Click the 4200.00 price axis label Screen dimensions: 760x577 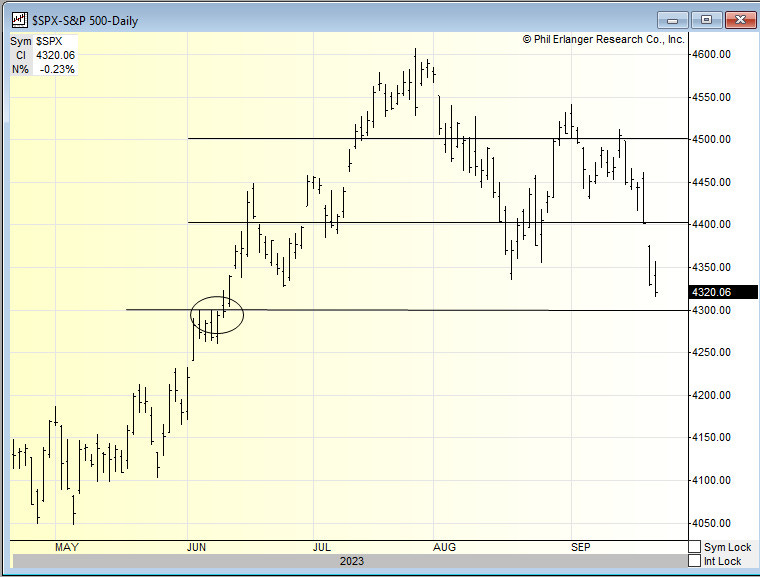tap(712, 395)
